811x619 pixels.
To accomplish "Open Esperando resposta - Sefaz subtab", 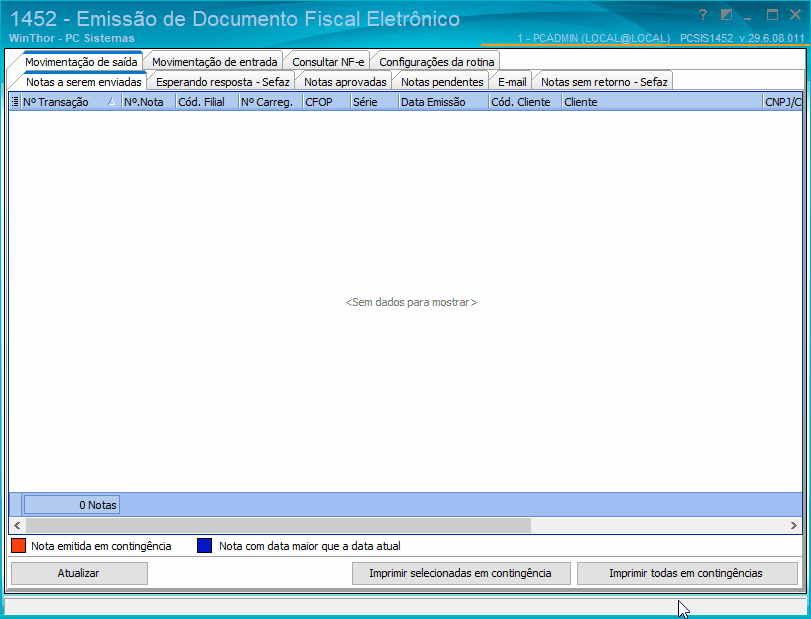I will (x=222, y=82).
